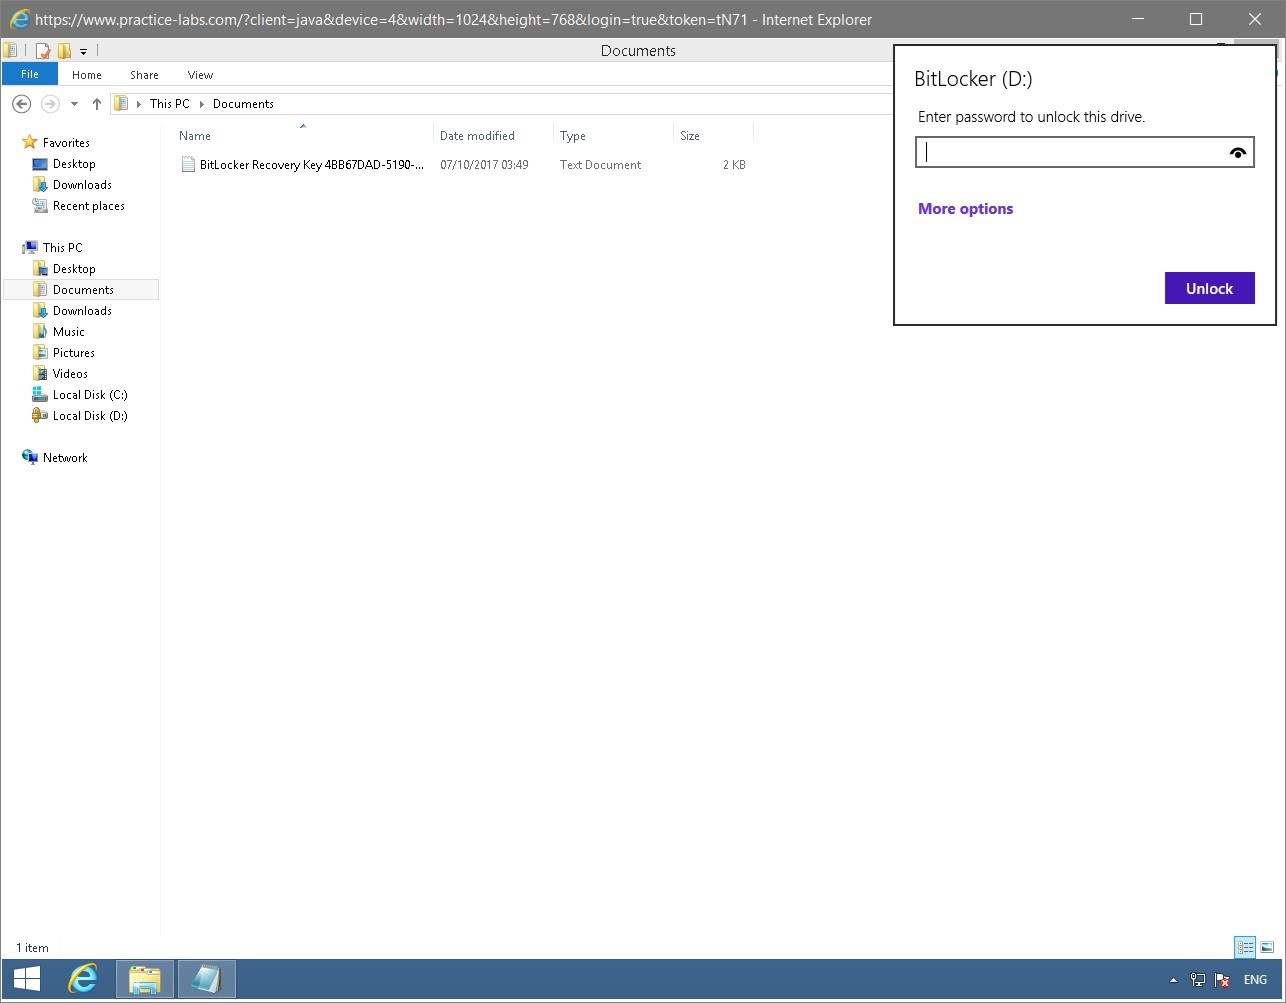This screenshot has width=1286, height=1003.
Task: Launch Internet Explorer from the taskbar
Action: [83, 979]
